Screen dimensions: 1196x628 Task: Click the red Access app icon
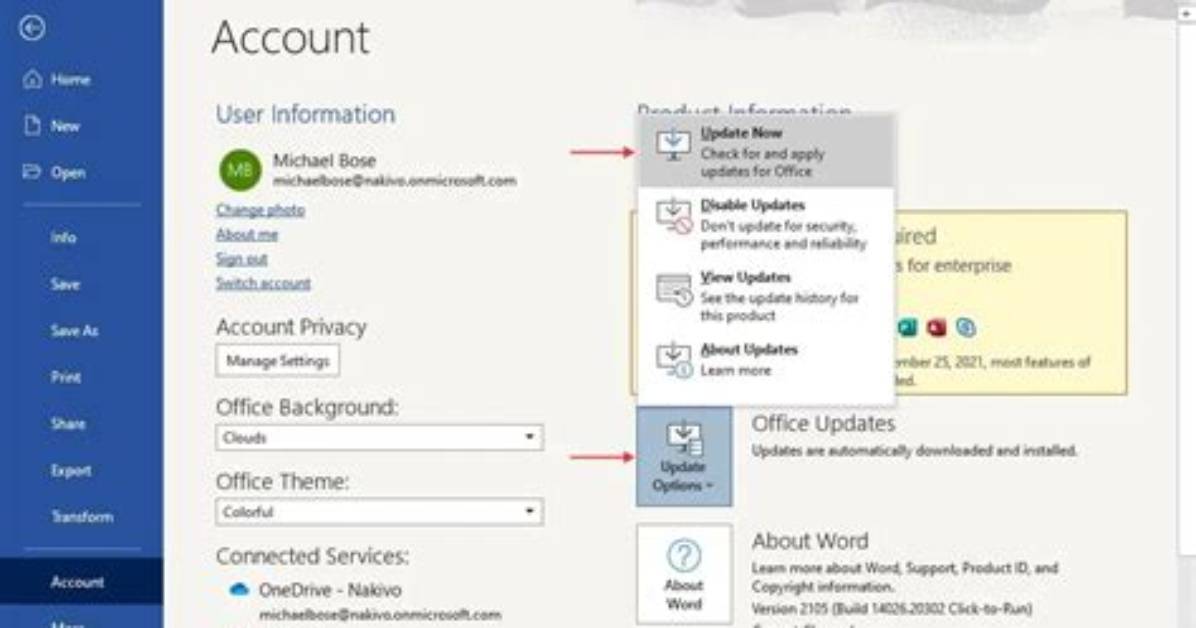point(936,327)
